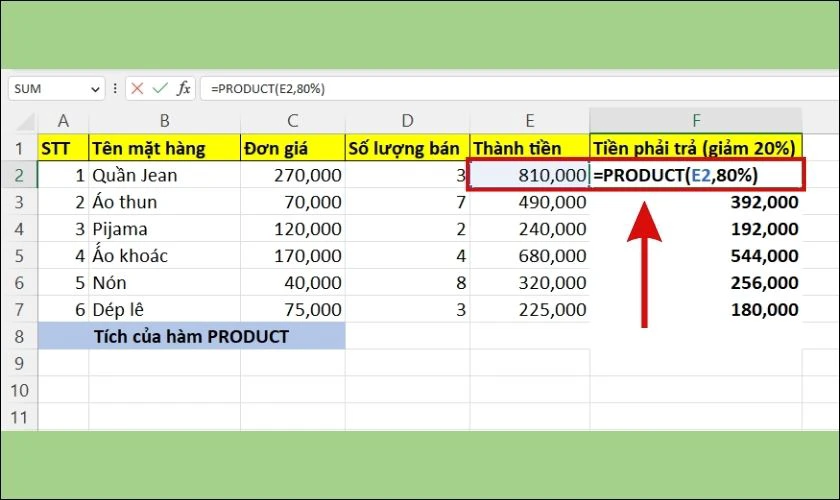Image resolution: width=840 pixels, height=500 pixels.
Task: Click the 225,000 total cell
Action: [529, 309]
